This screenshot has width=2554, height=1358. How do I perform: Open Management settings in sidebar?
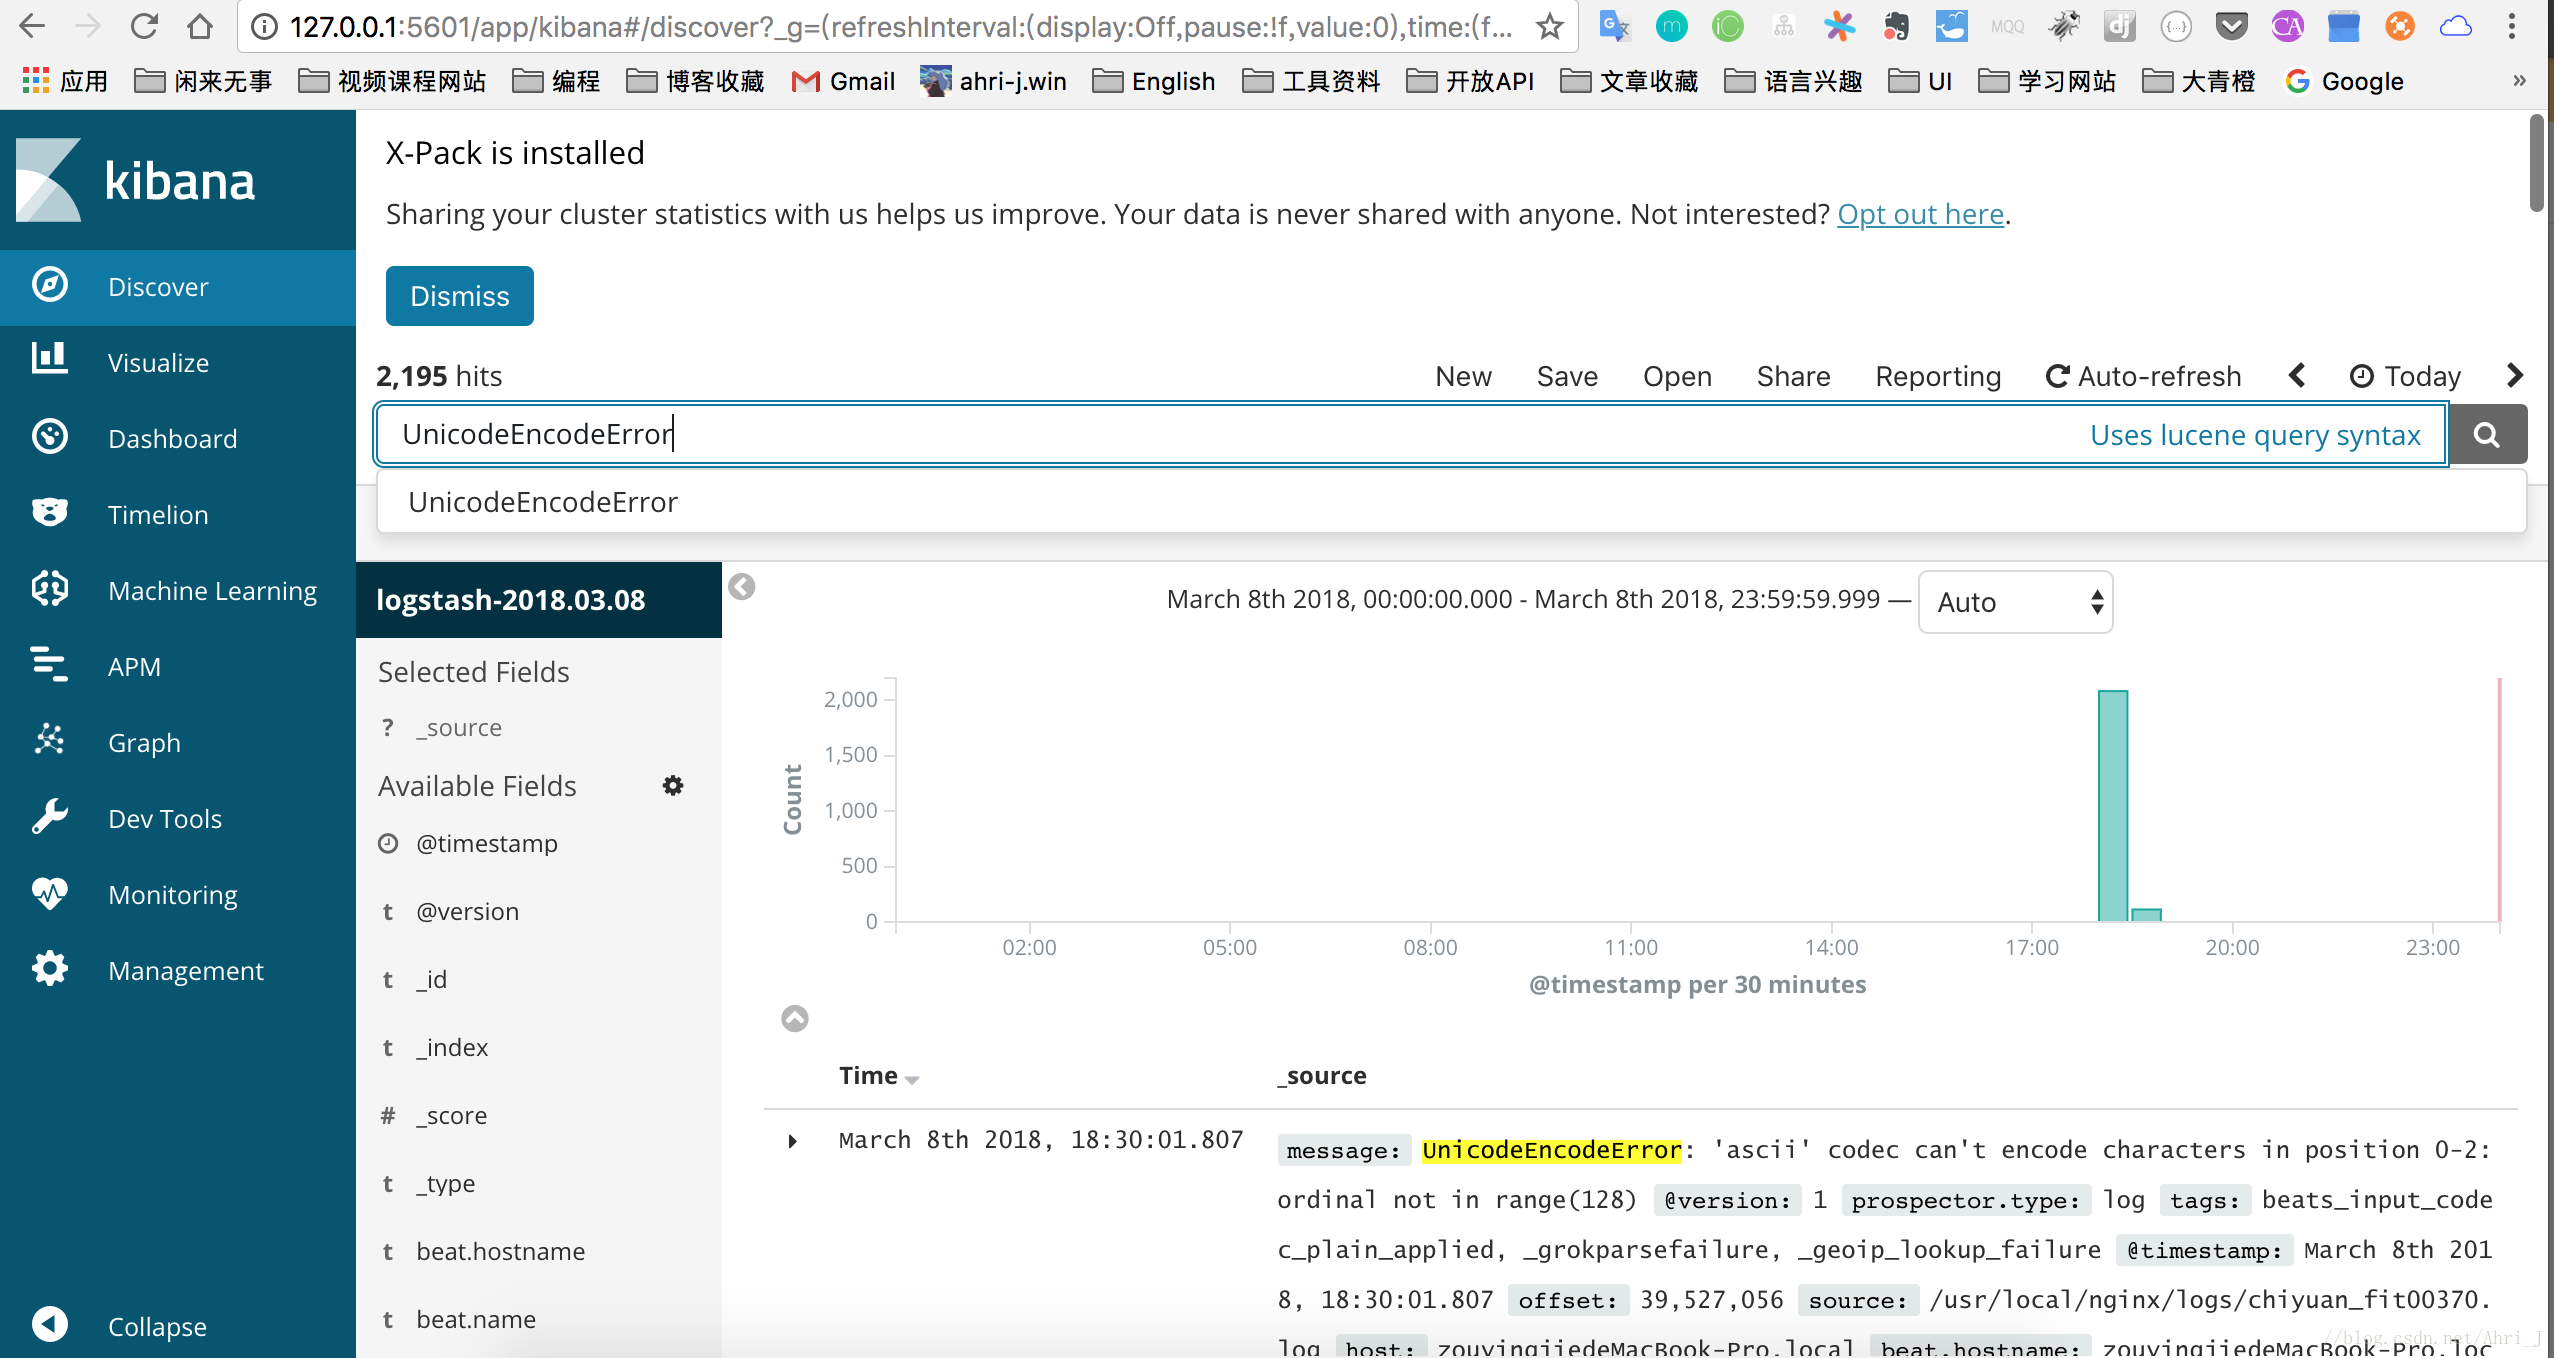pos(178,971)
